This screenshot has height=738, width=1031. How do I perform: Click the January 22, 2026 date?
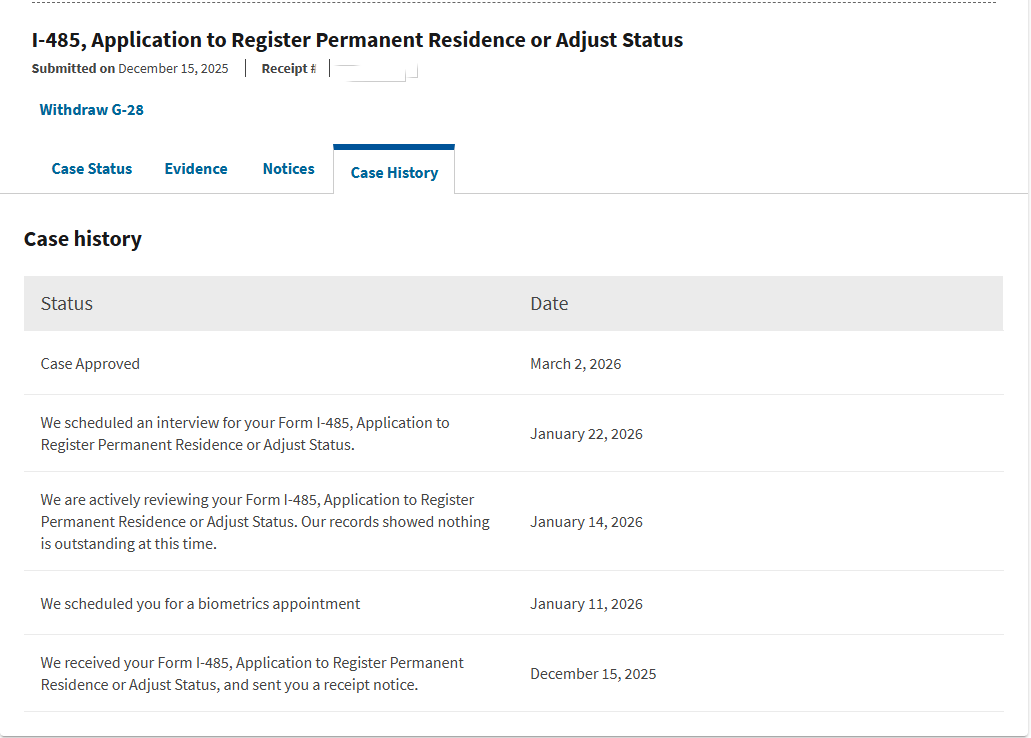pyautogui.click(x=586, y=434)
